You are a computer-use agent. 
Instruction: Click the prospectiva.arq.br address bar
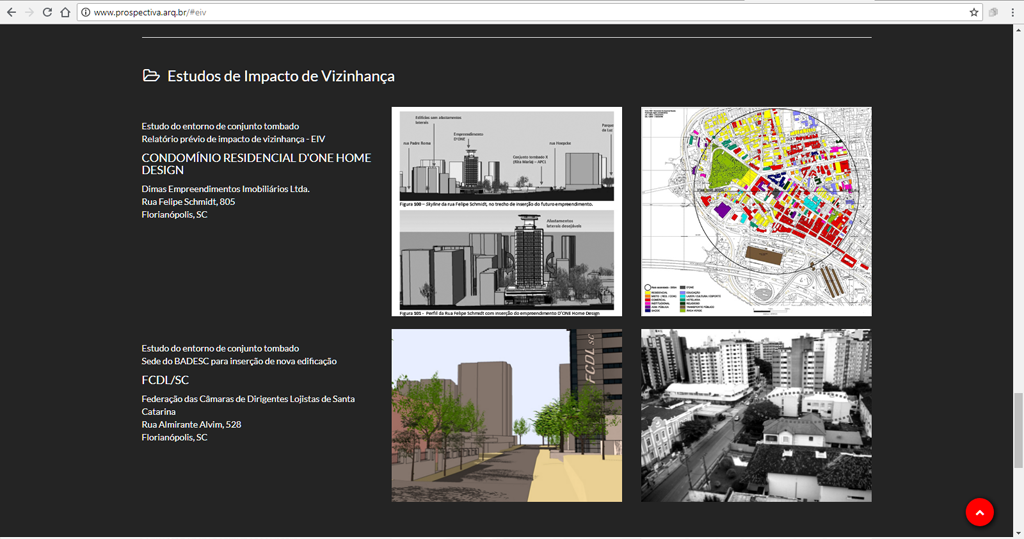[500, 12]
